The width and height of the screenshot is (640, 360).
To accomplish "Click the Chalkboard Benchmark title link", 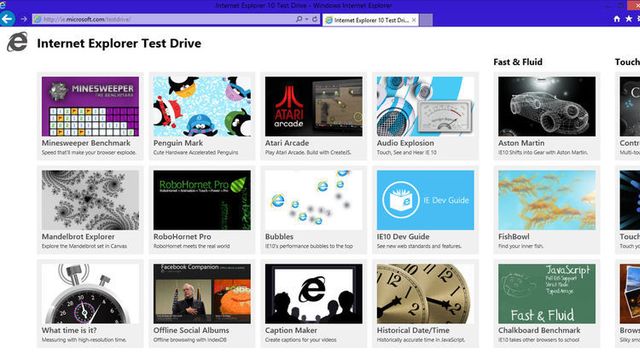I will point(539,330).
